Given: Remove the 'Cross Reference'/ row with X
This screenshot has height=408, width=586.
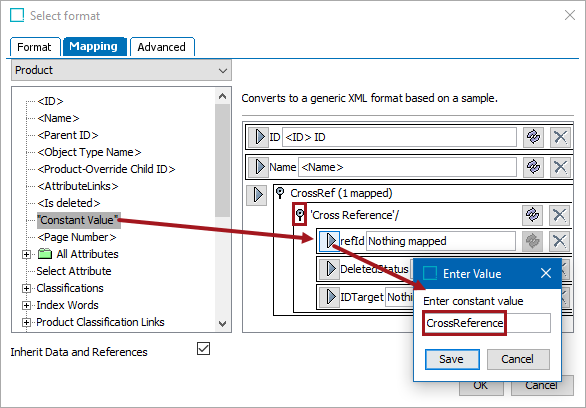Looking at the screenshot, I should pos(559,215).
